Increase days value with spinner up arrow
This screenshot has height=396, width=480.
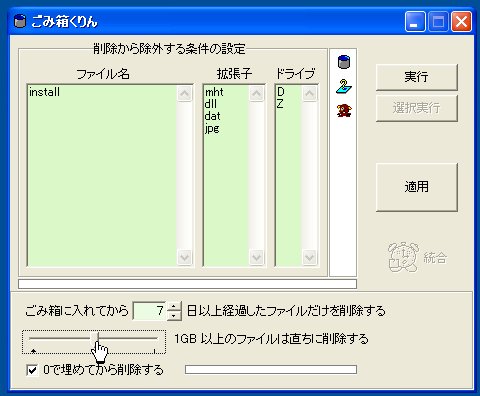(174, 306)
